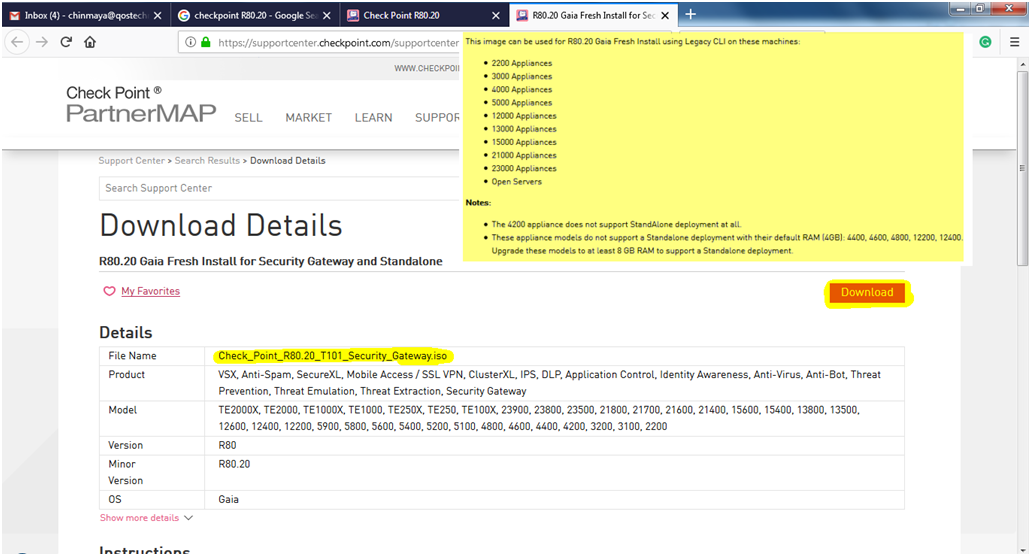Open the SELL menu item

(249, 118)
